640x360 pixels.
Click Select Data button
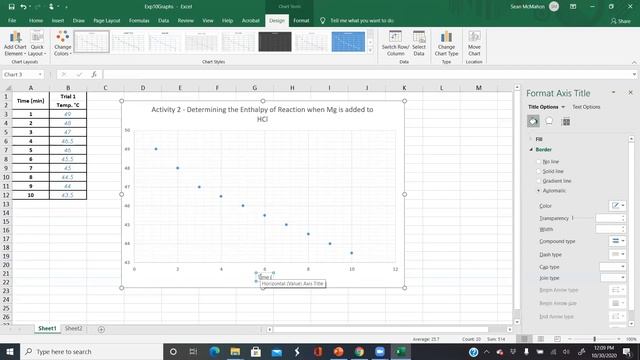419,43
